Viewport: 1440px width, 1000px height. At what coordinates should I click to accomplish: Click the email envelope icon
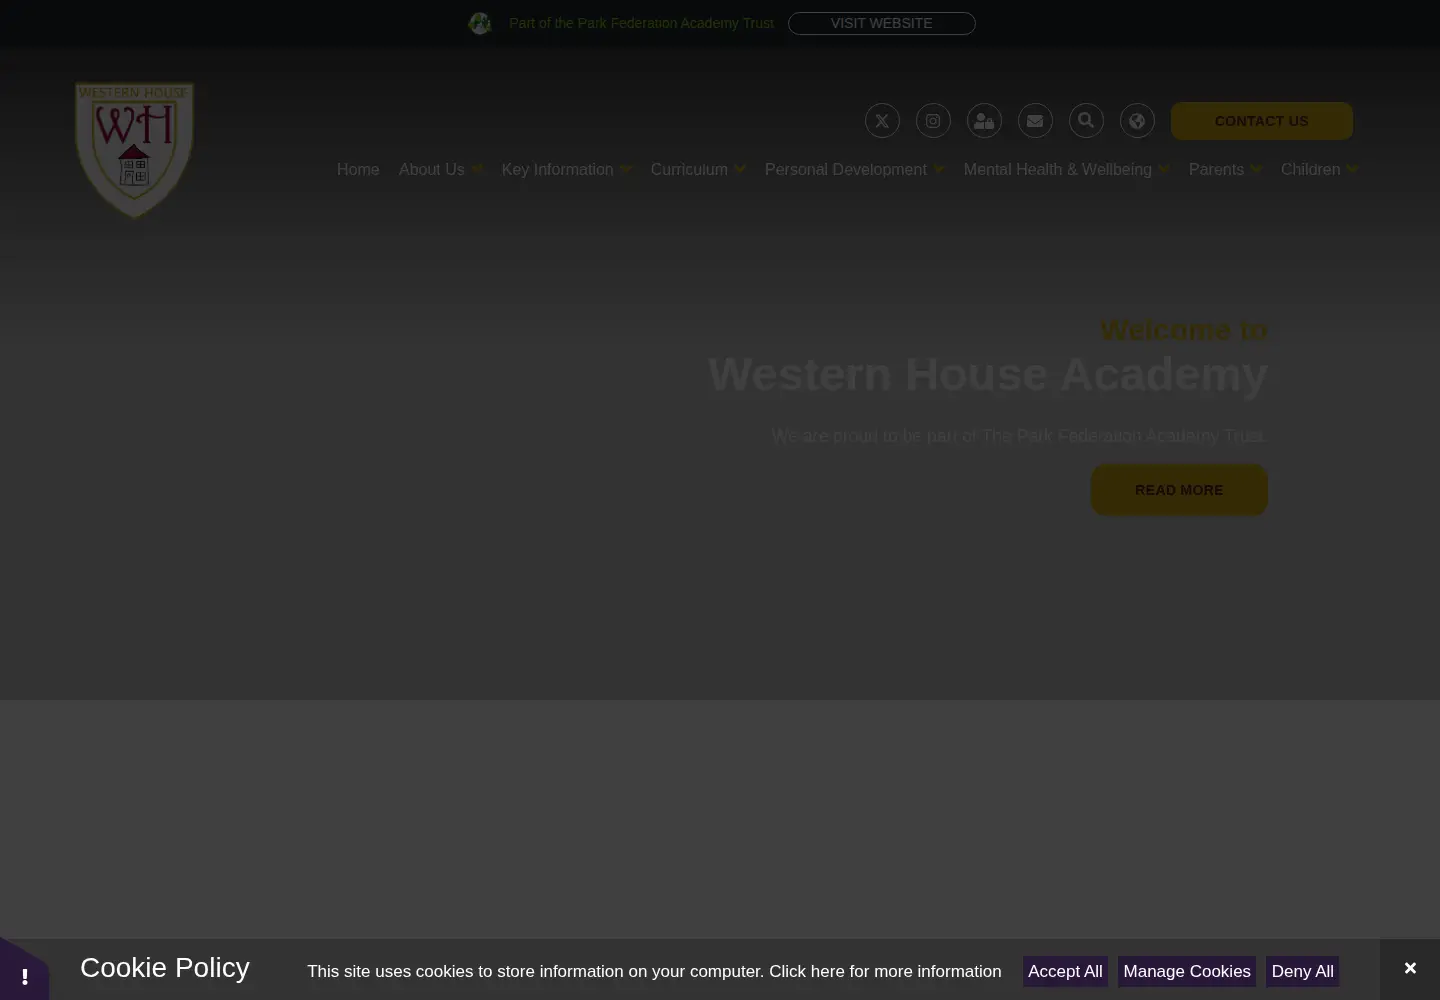1035,121
